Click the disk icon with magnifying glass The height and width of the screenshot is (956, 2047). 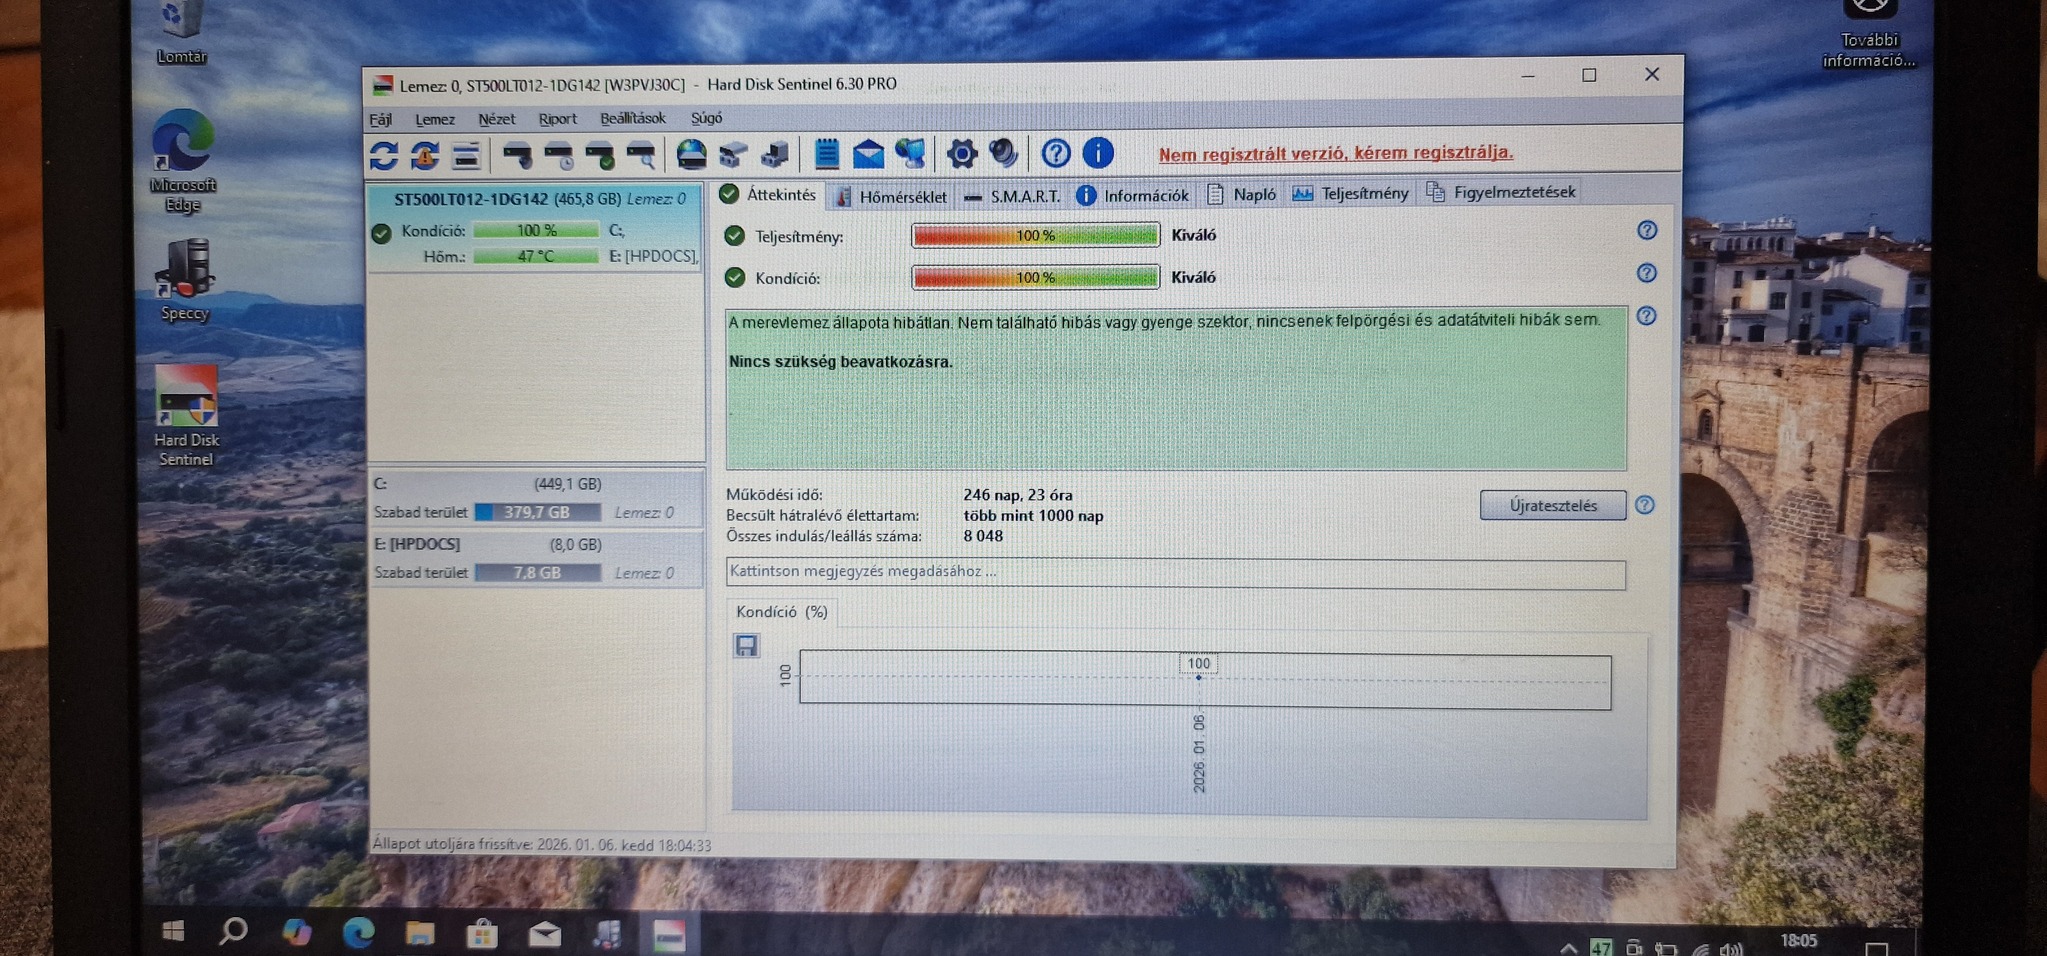pyautogui.click(x=640, y=155)
